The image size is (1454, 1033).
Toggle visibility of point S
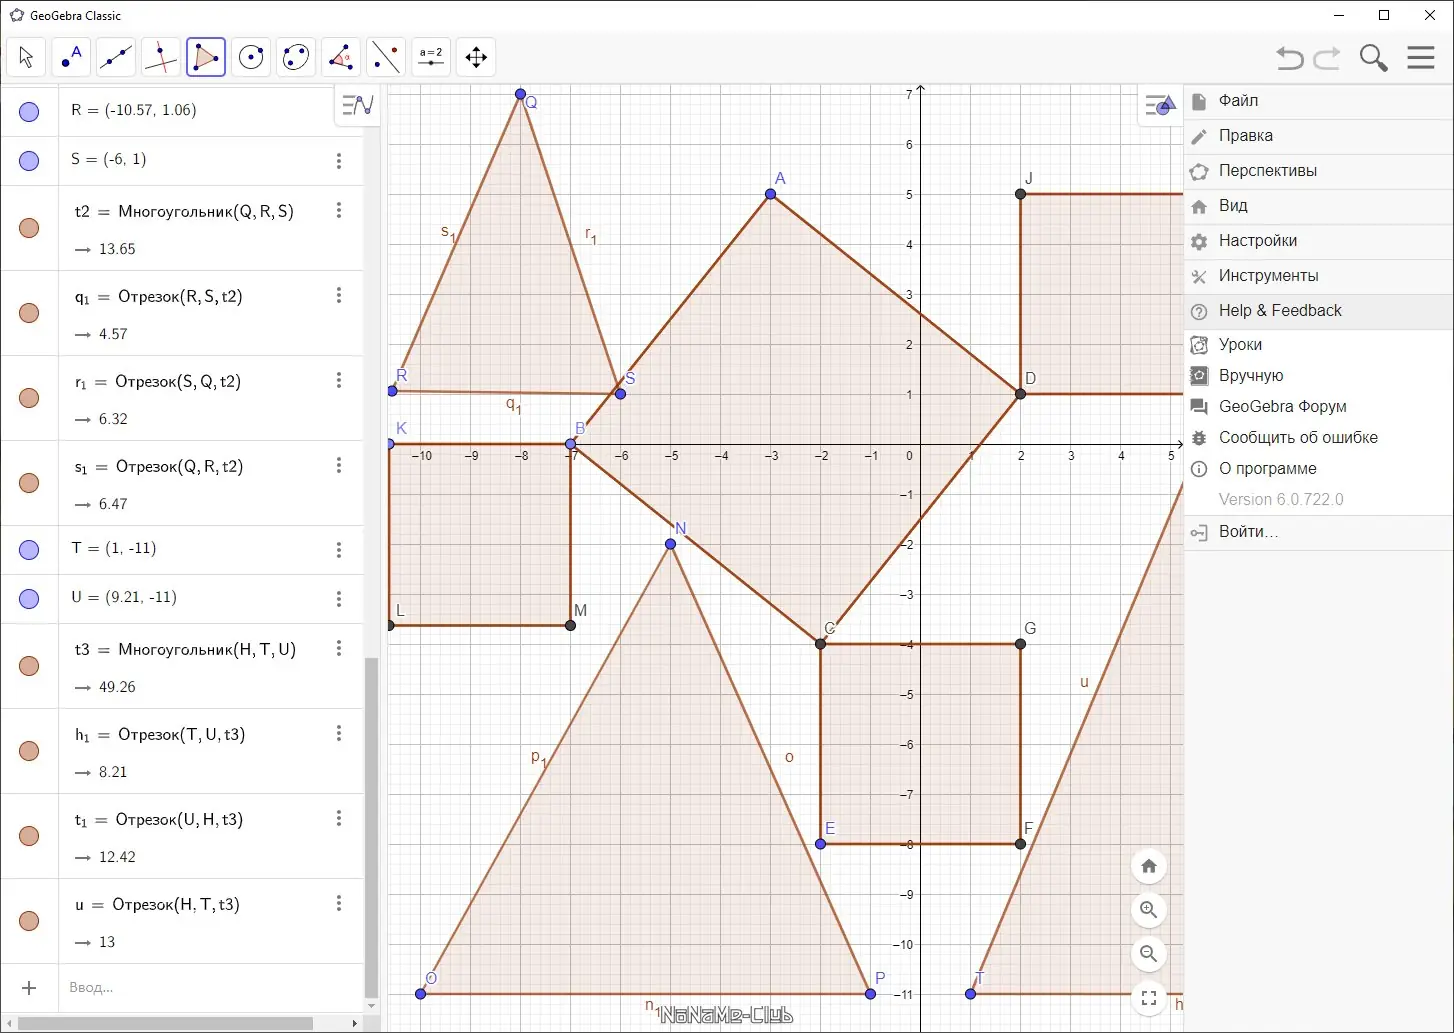point(29,160)
